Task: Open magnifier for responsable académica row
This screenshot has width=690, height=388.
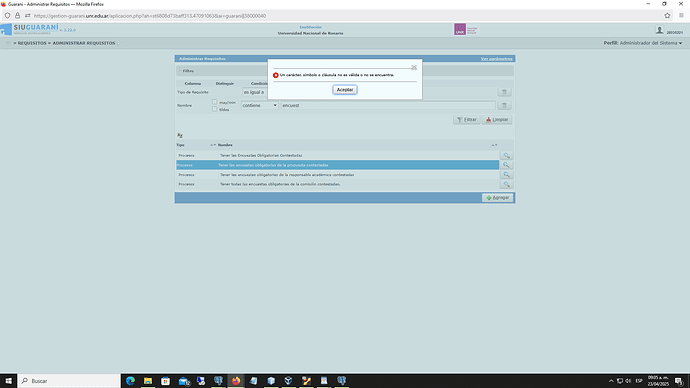Action: pos(506,175)
